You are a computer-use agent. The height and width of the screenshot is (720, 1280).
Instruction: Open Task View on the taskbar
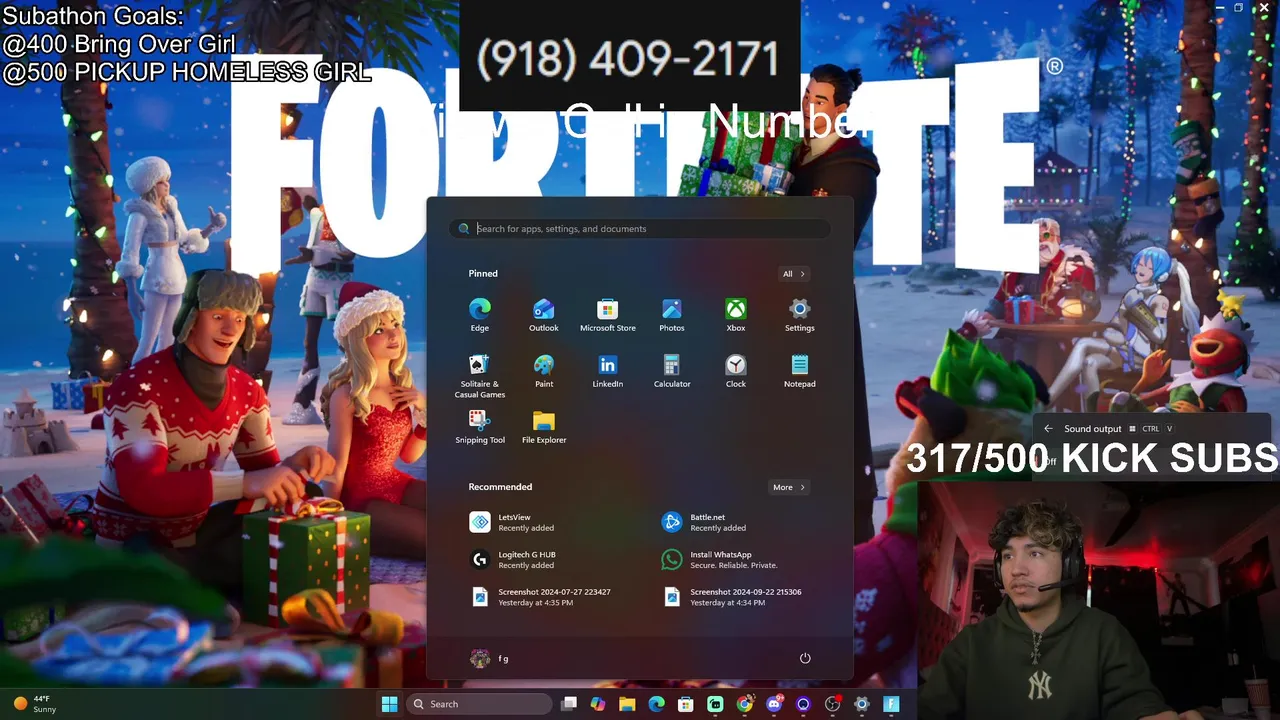pyautogui.click(x=569, y=704)
